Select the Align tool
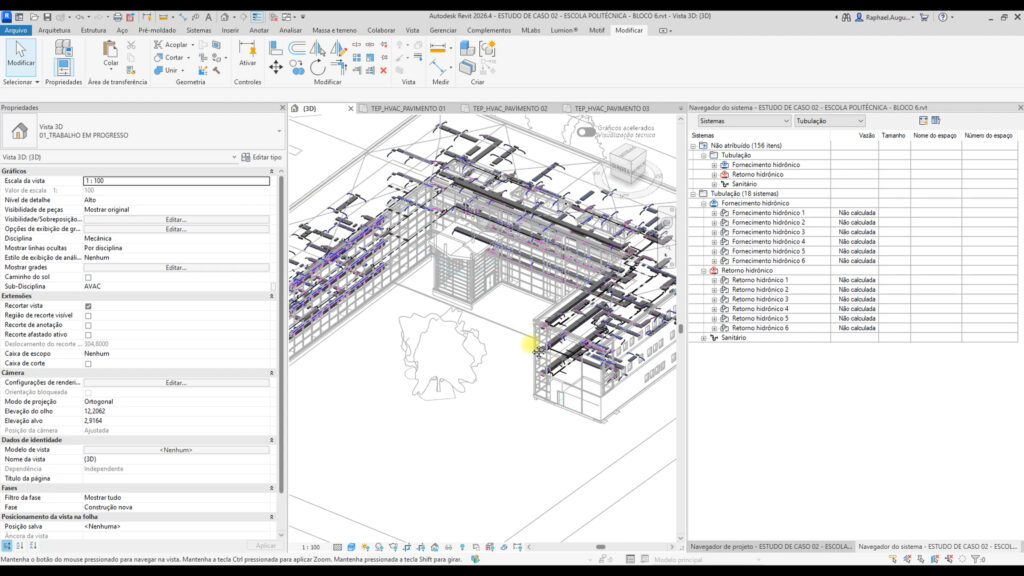This screenshot has width=1024, height=576. click(x=276, y=48)
